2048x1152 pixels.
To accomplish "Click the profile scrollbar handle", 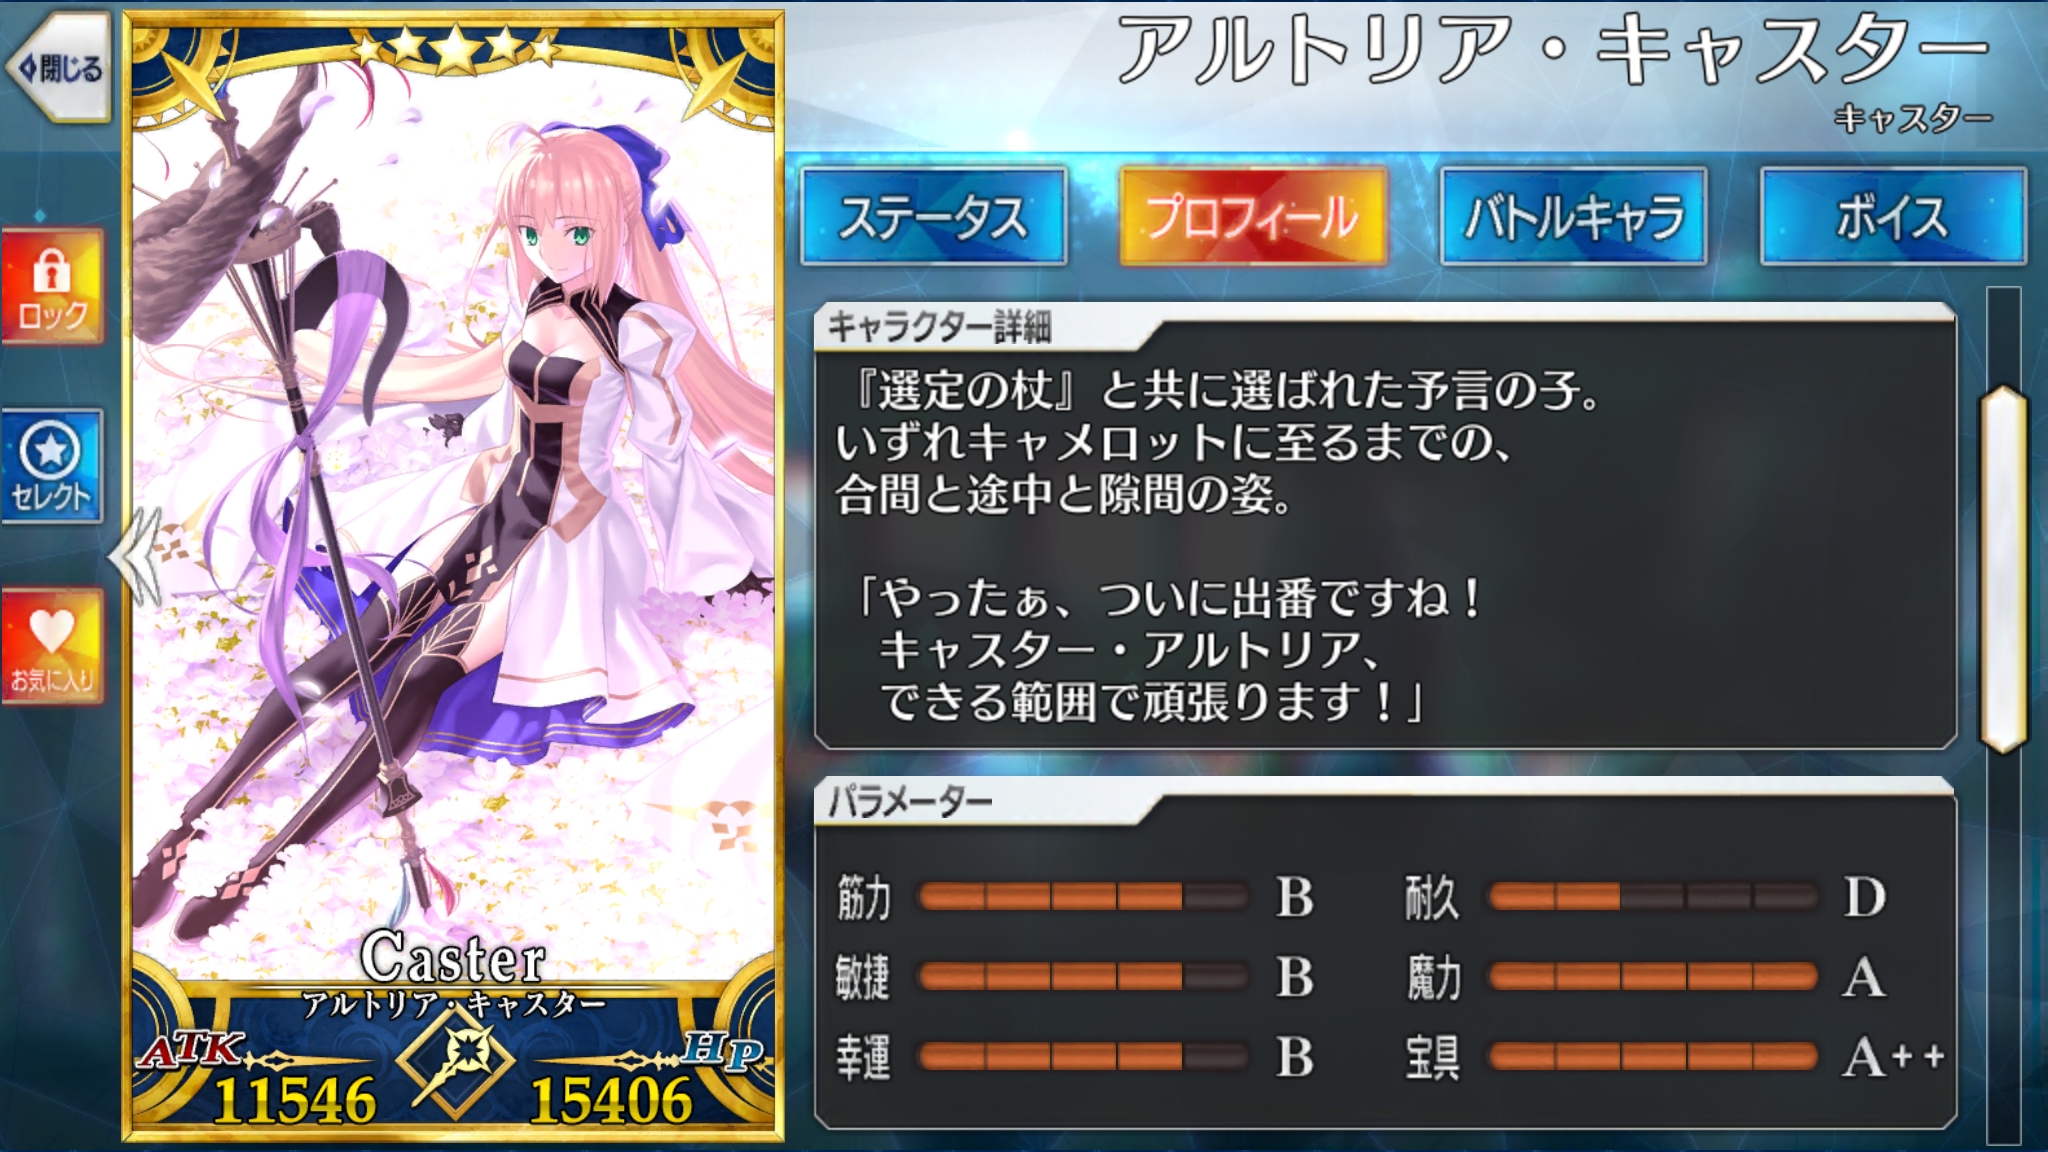I will (2003, 569).
